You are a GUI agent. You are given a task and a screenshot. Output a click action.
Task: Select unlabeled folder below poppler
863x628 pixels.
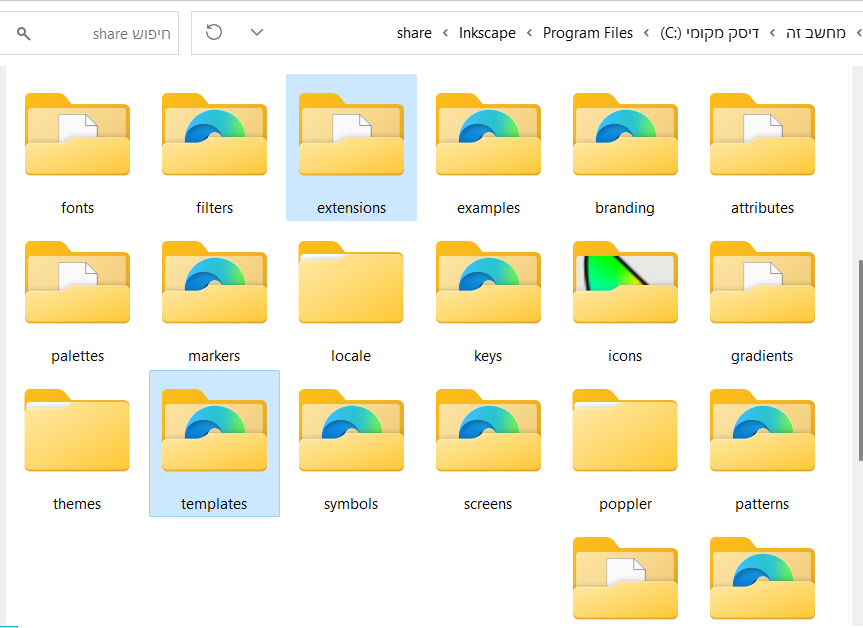[625, 578]
